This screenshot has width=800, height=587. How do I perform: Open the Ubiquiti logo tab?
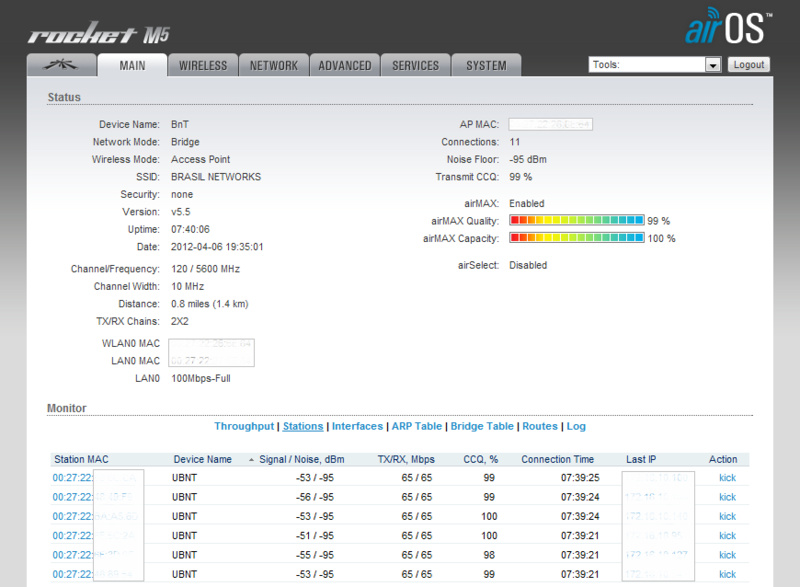tap(61, 65)
